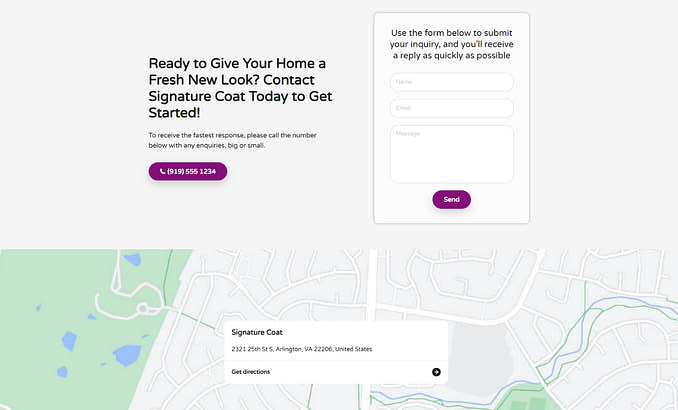Call the (919) 555 1234 number button

188,172
